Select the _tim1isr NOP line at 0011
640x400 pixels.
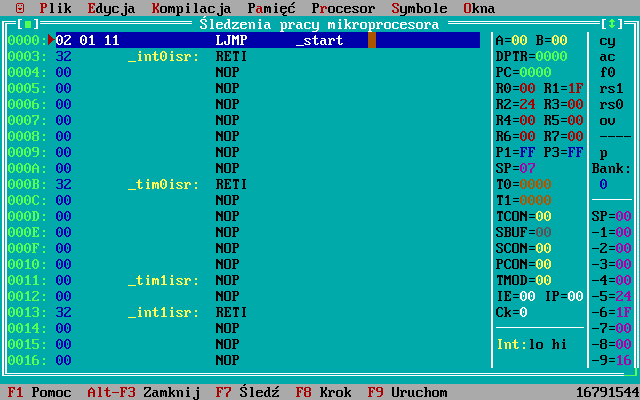coord(244,280)
